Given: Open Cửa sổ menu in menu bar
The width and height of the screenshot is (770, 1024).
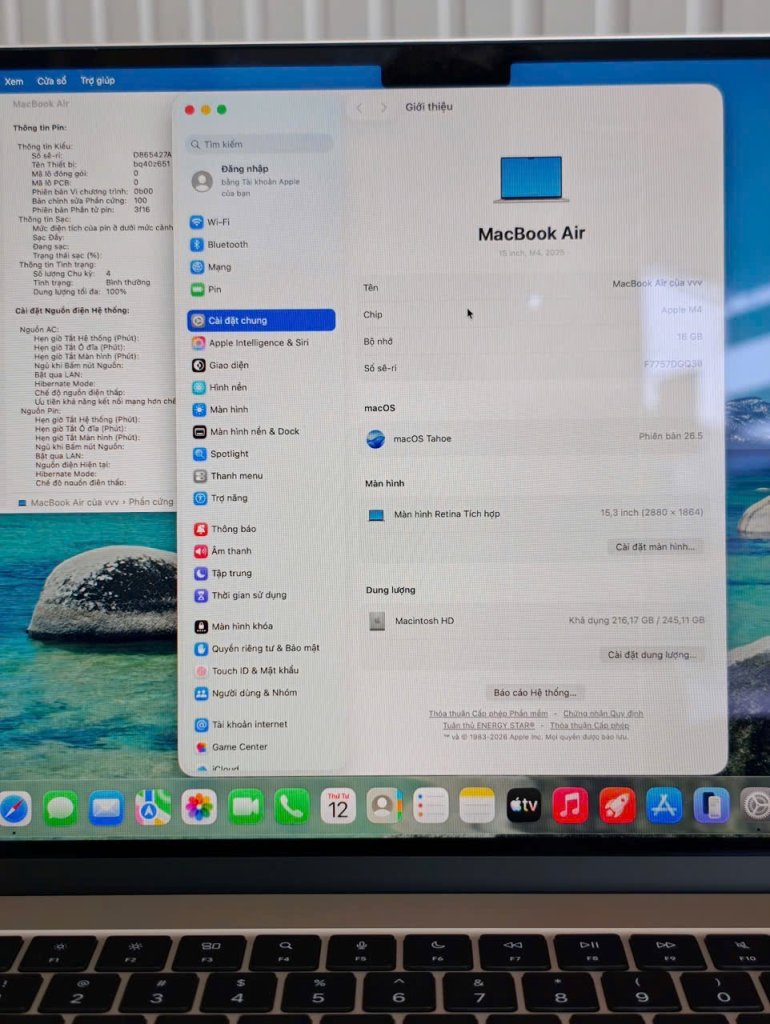Looking at the screenshot, I should click(52, 81).
